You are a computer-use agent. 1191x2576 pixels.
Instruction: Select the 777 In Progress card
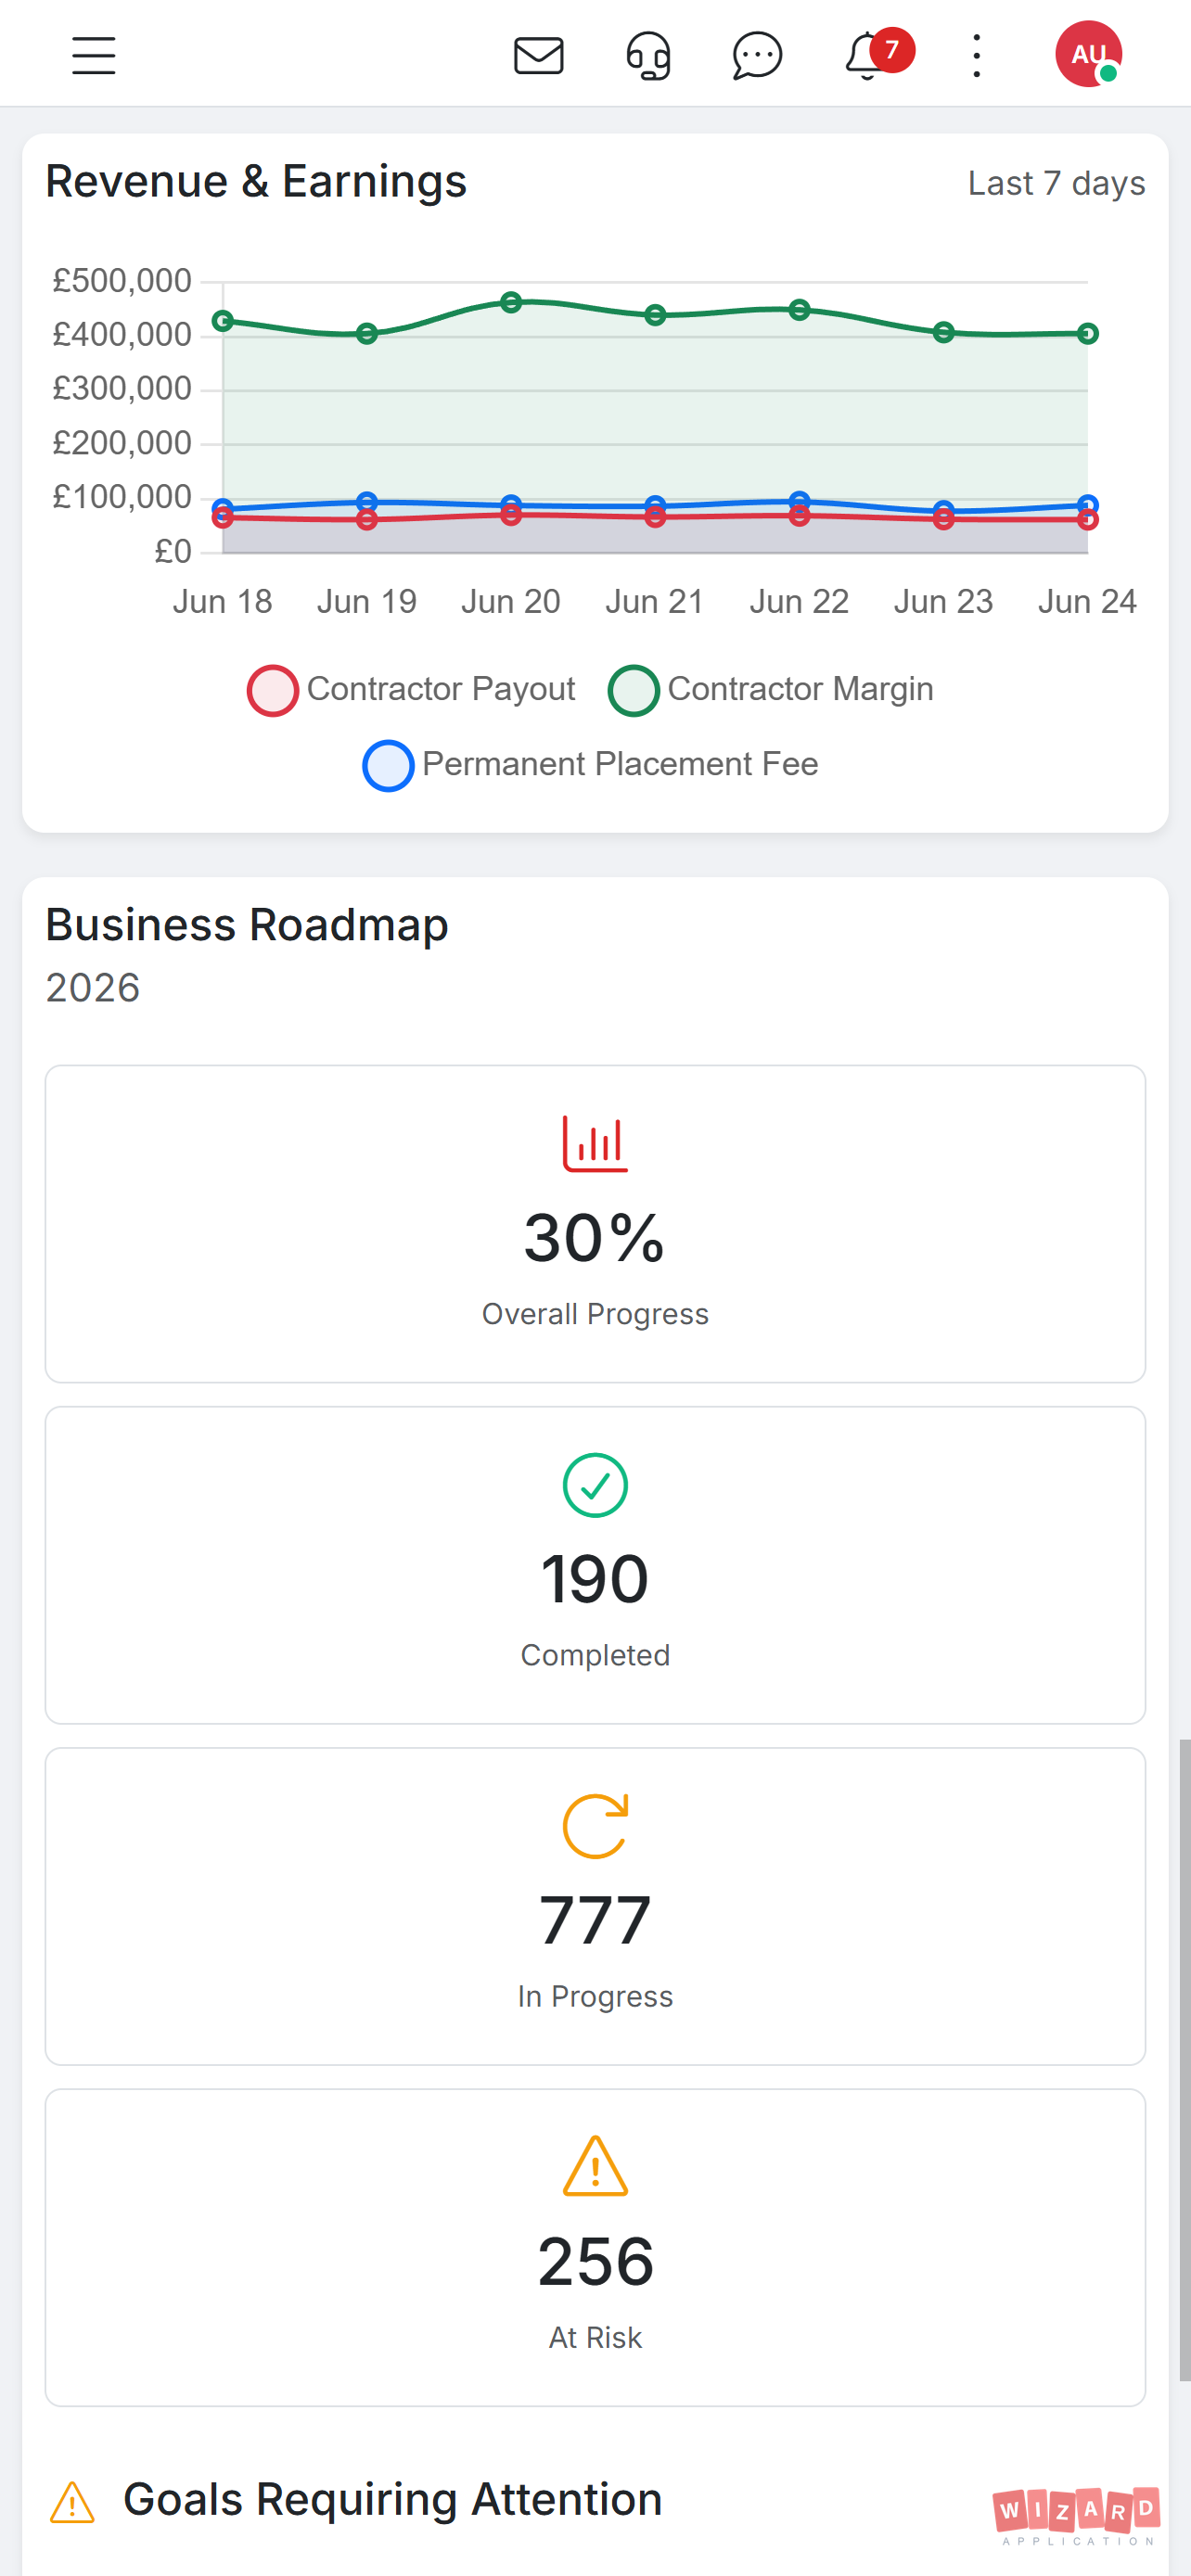[595, 1906]
